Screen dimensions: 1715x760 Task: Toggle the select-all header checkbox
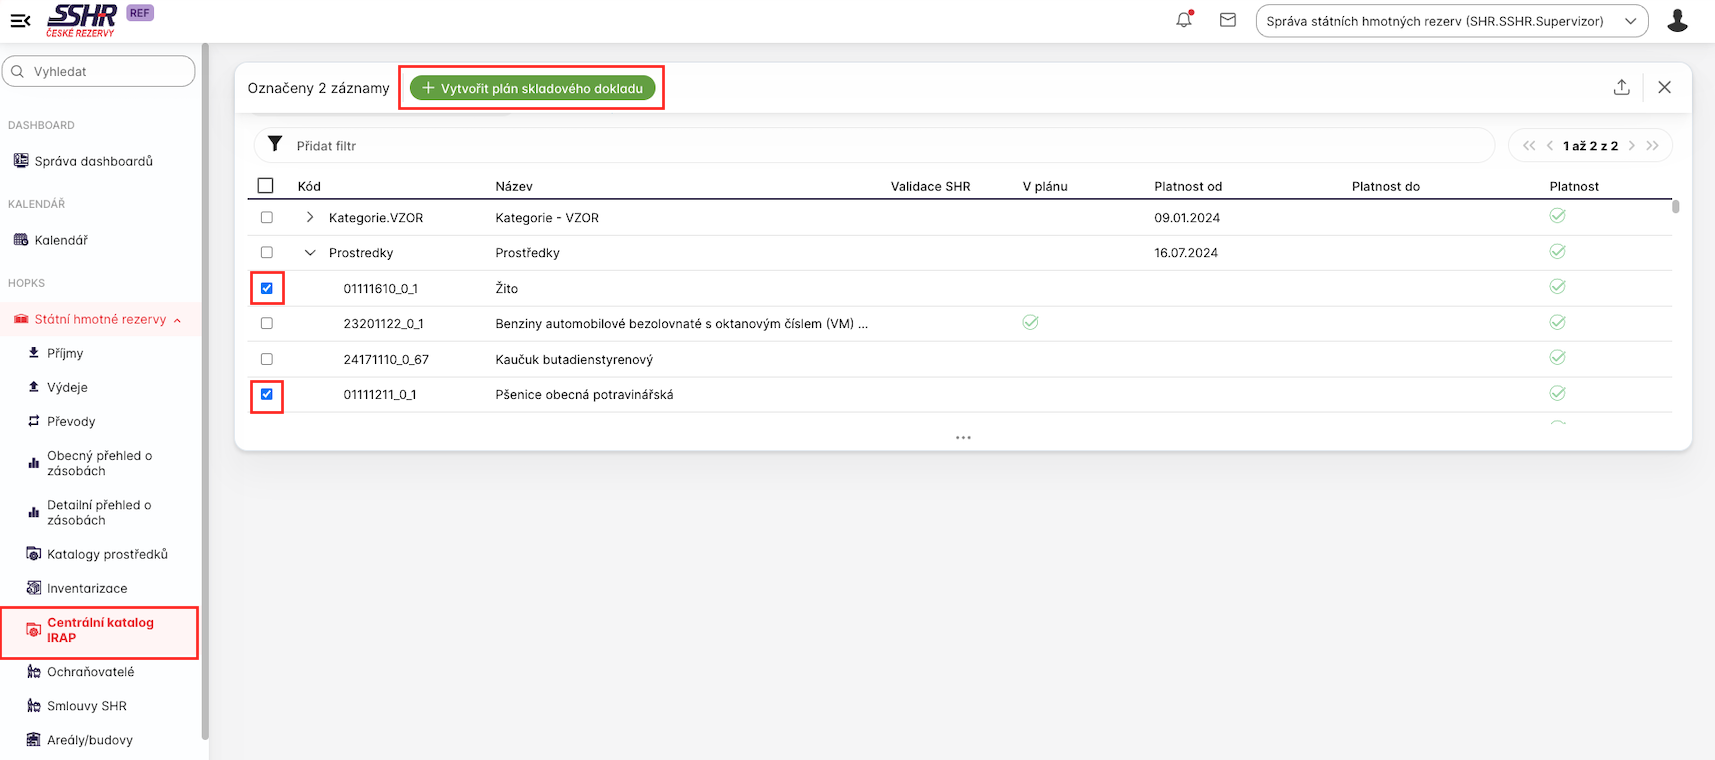tap(266, 186)
